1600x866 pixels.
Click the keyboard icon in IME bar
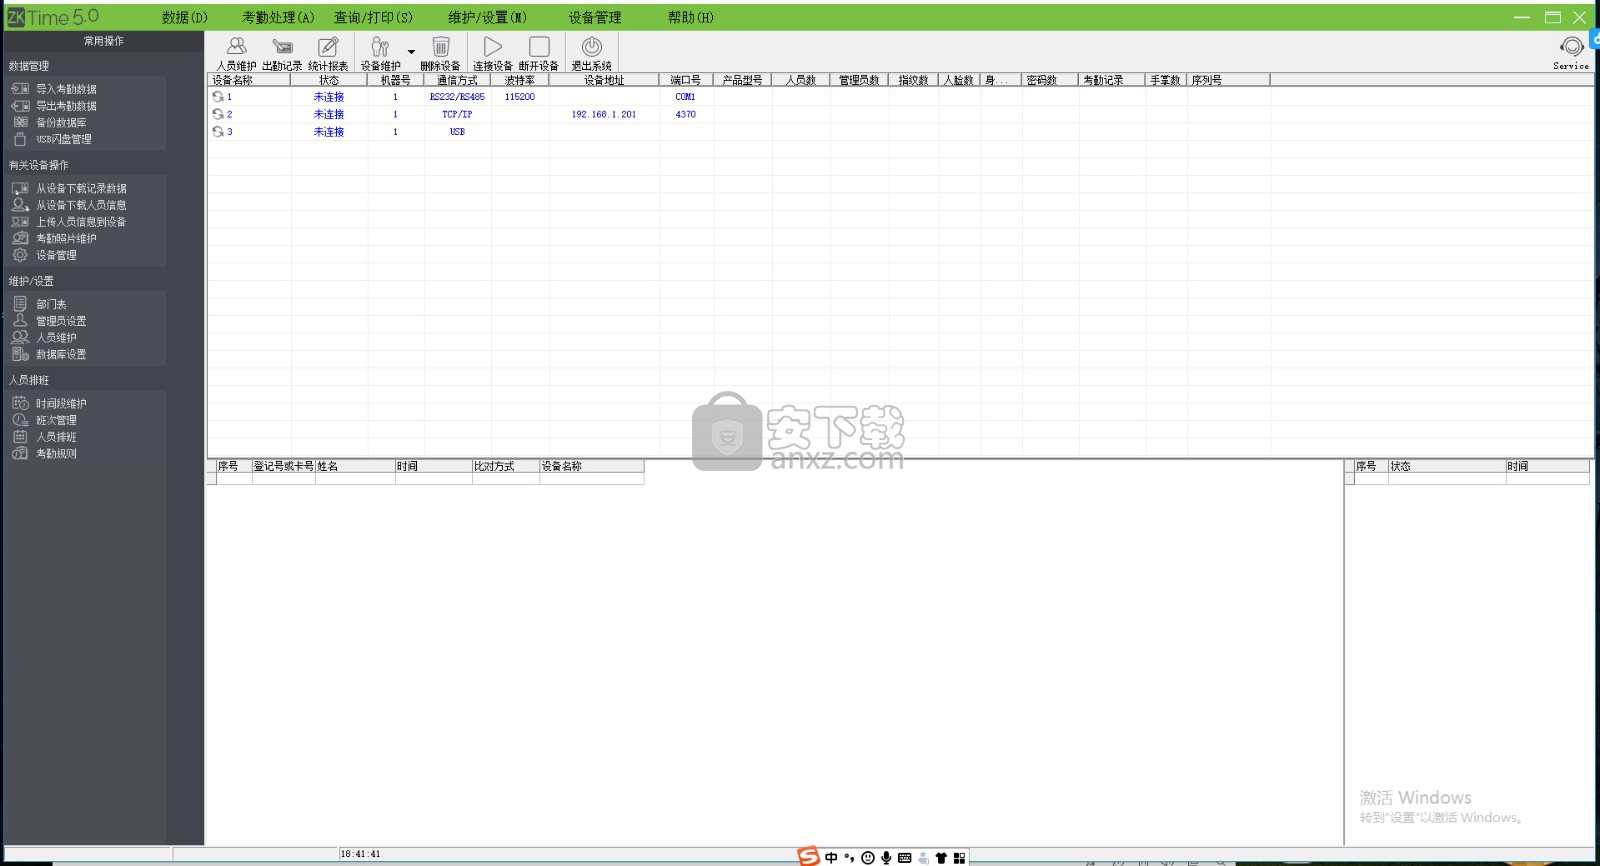click(x=905, y=858)
